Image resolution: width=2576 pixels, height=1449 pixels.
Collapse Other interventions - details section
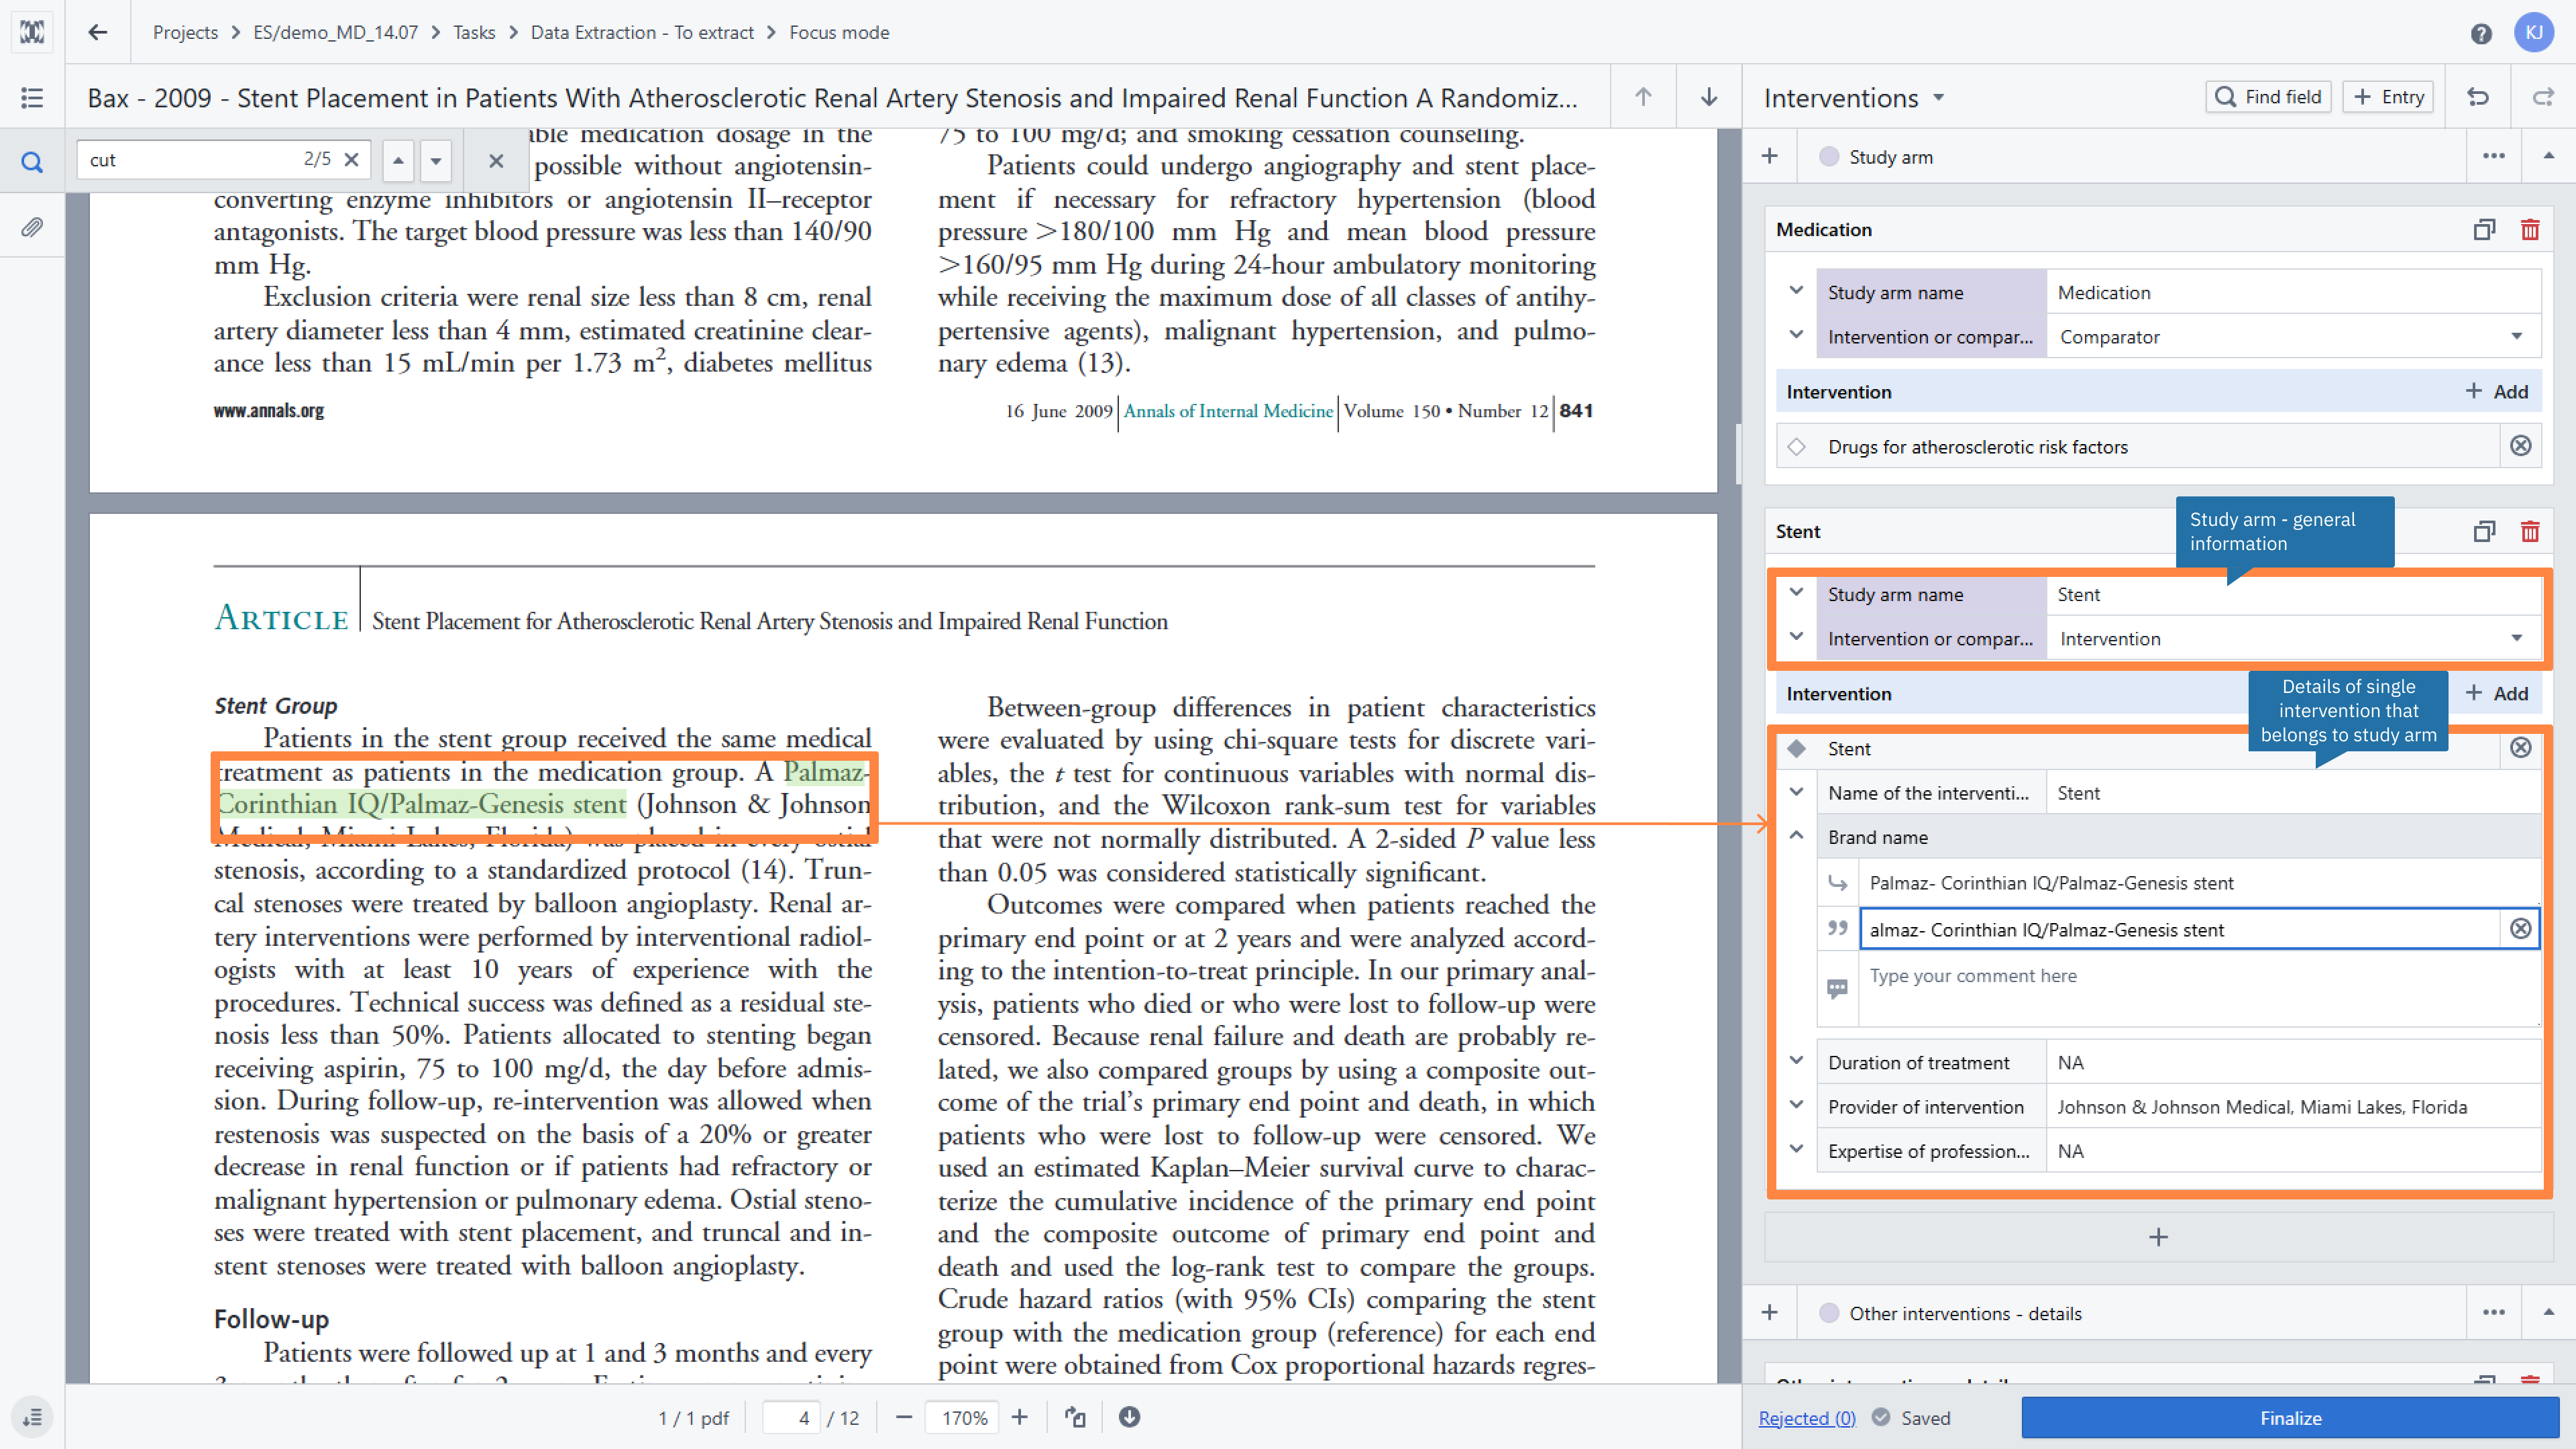click(x=2548, y=1313)
